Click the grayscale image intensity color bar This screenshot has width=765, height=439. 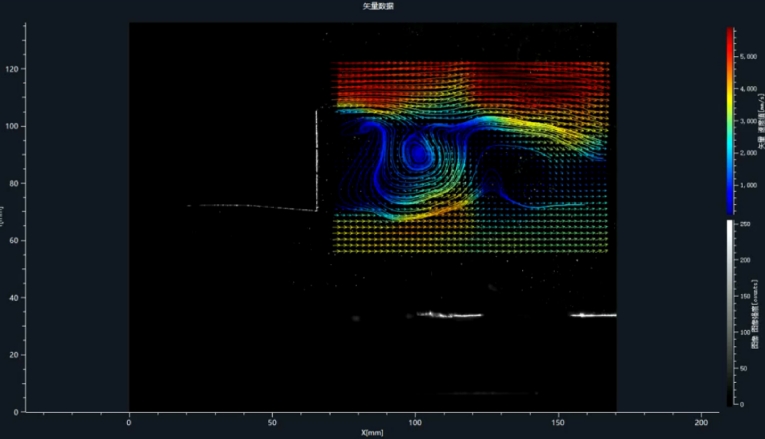coord(730,313)
